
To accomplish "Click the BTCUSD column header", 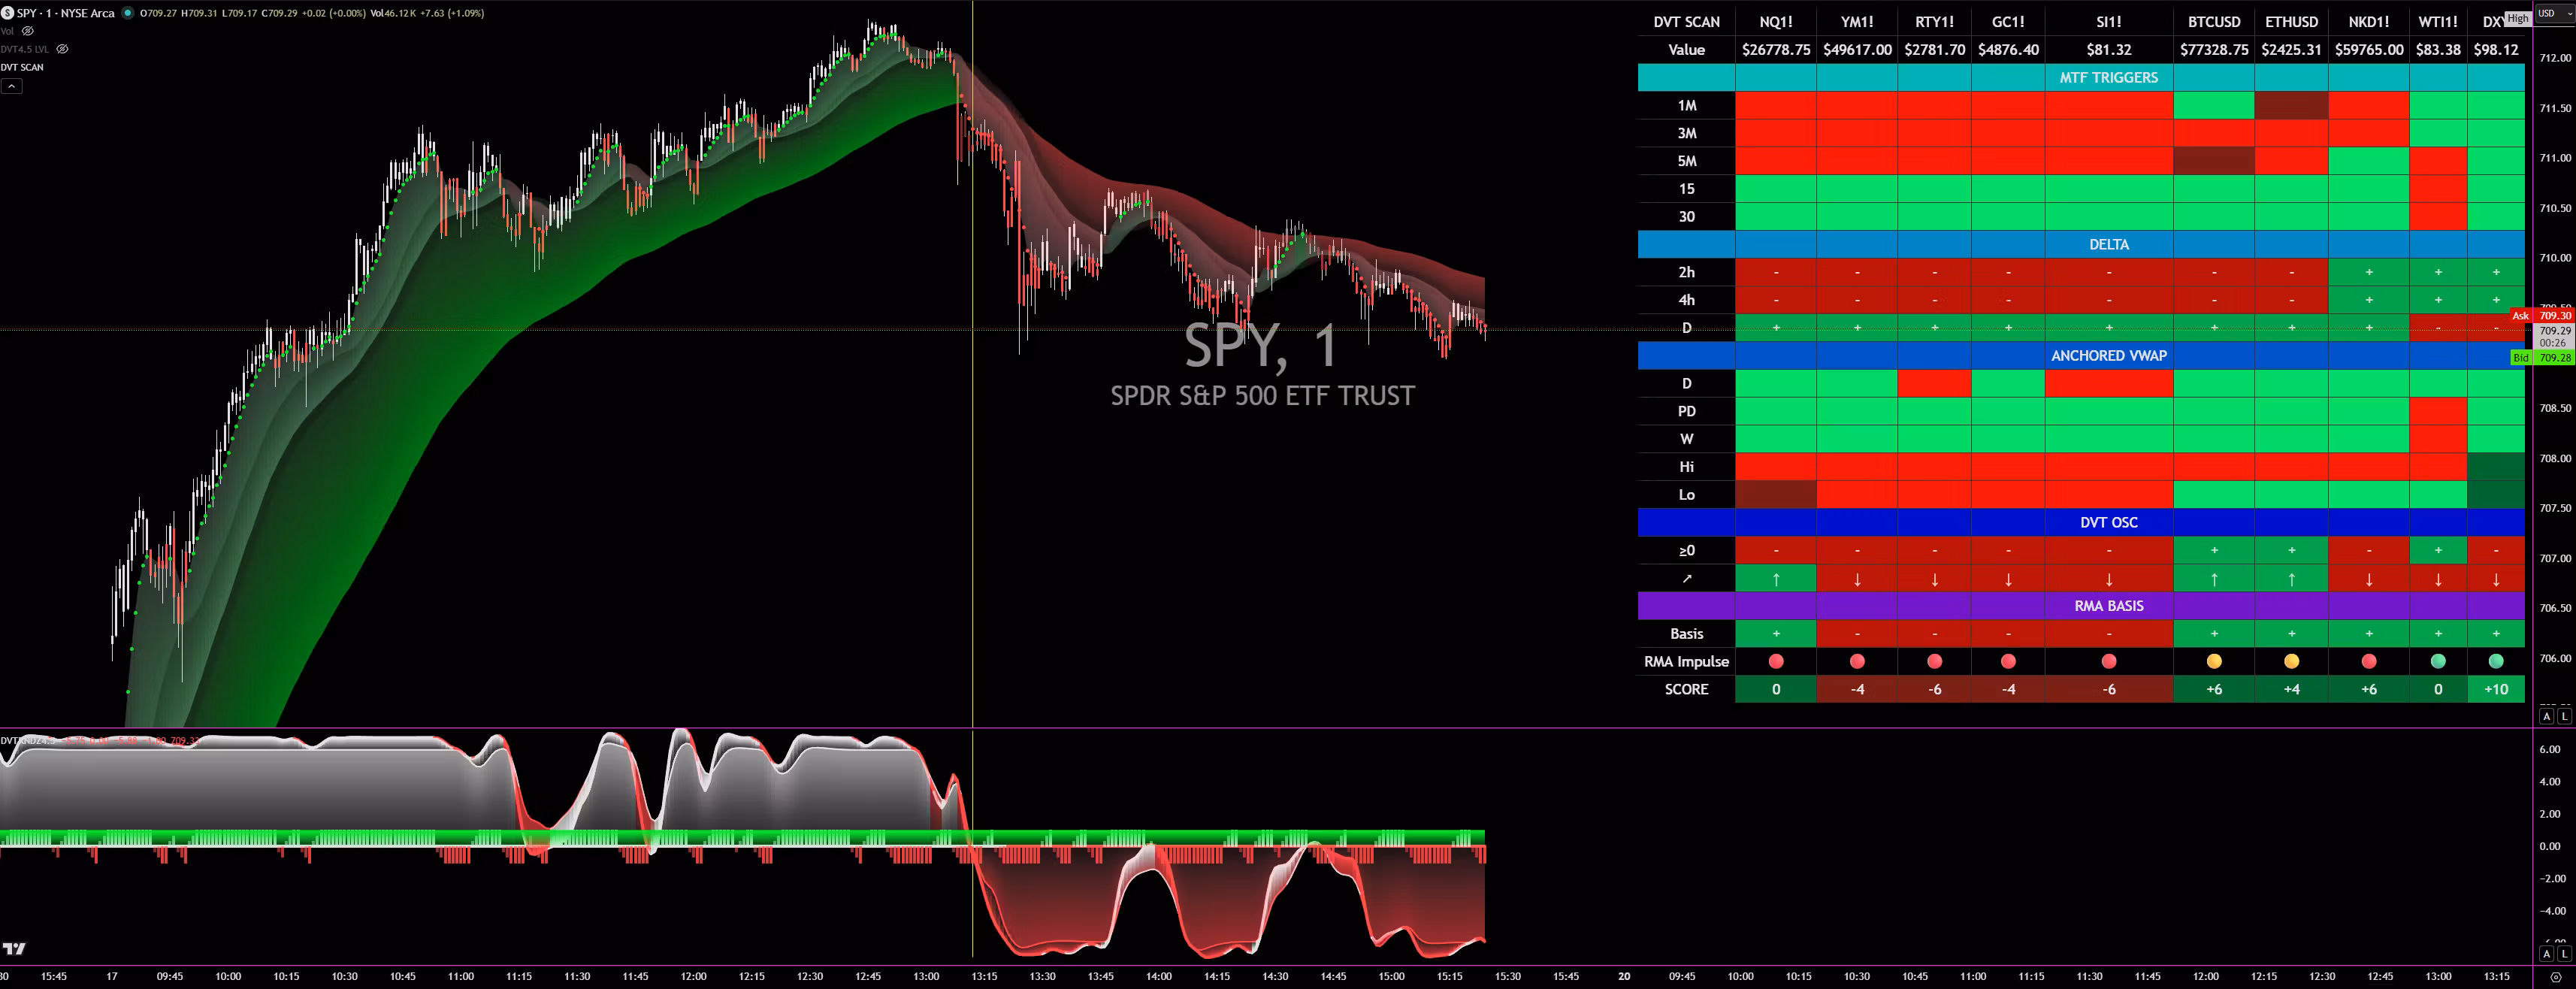I will tap(2214, 22).
